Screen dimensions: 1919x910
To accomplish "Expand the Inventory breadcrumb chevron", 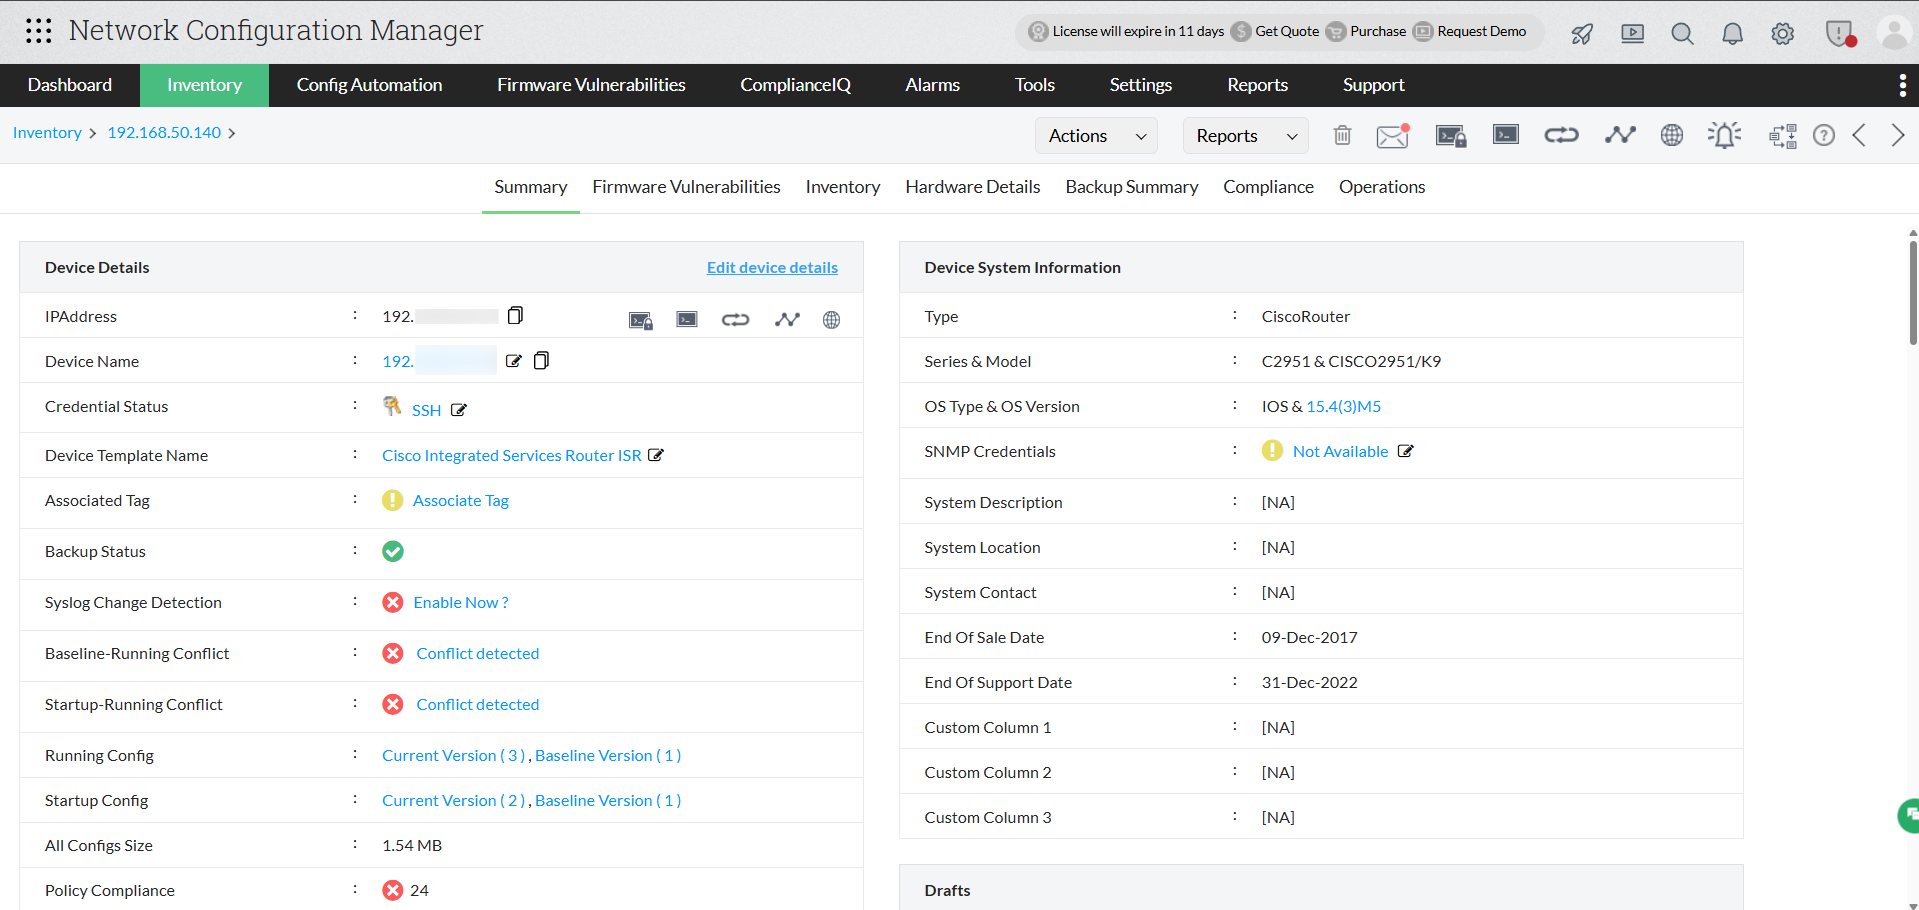I will click(91, 132).
